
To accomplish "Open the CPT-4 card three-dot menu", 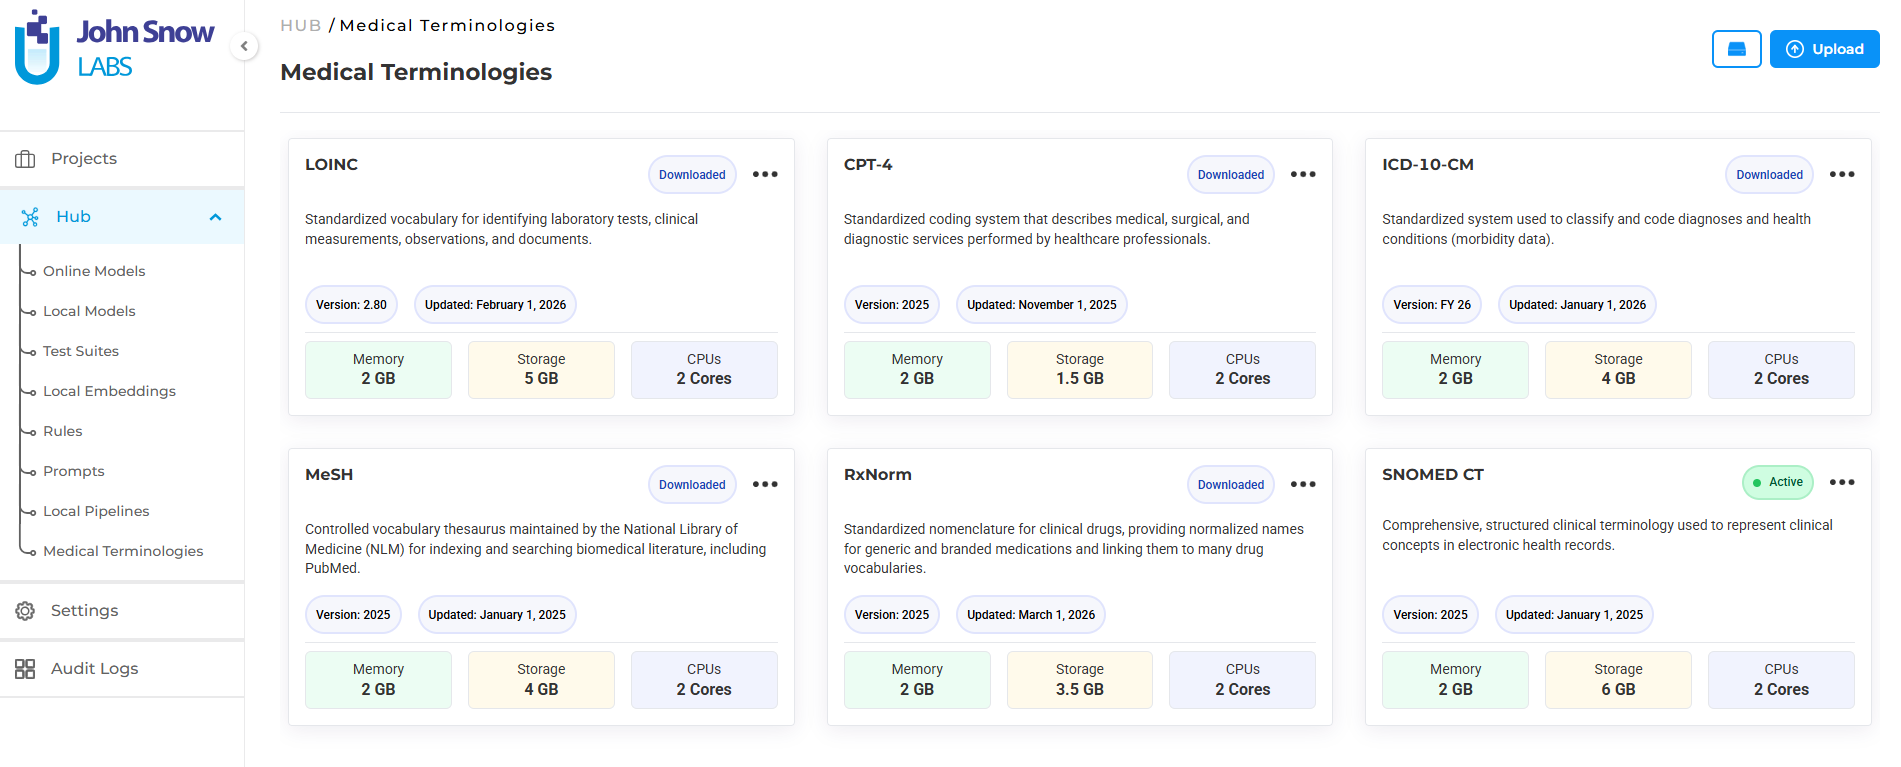I will click(1303, 174).
